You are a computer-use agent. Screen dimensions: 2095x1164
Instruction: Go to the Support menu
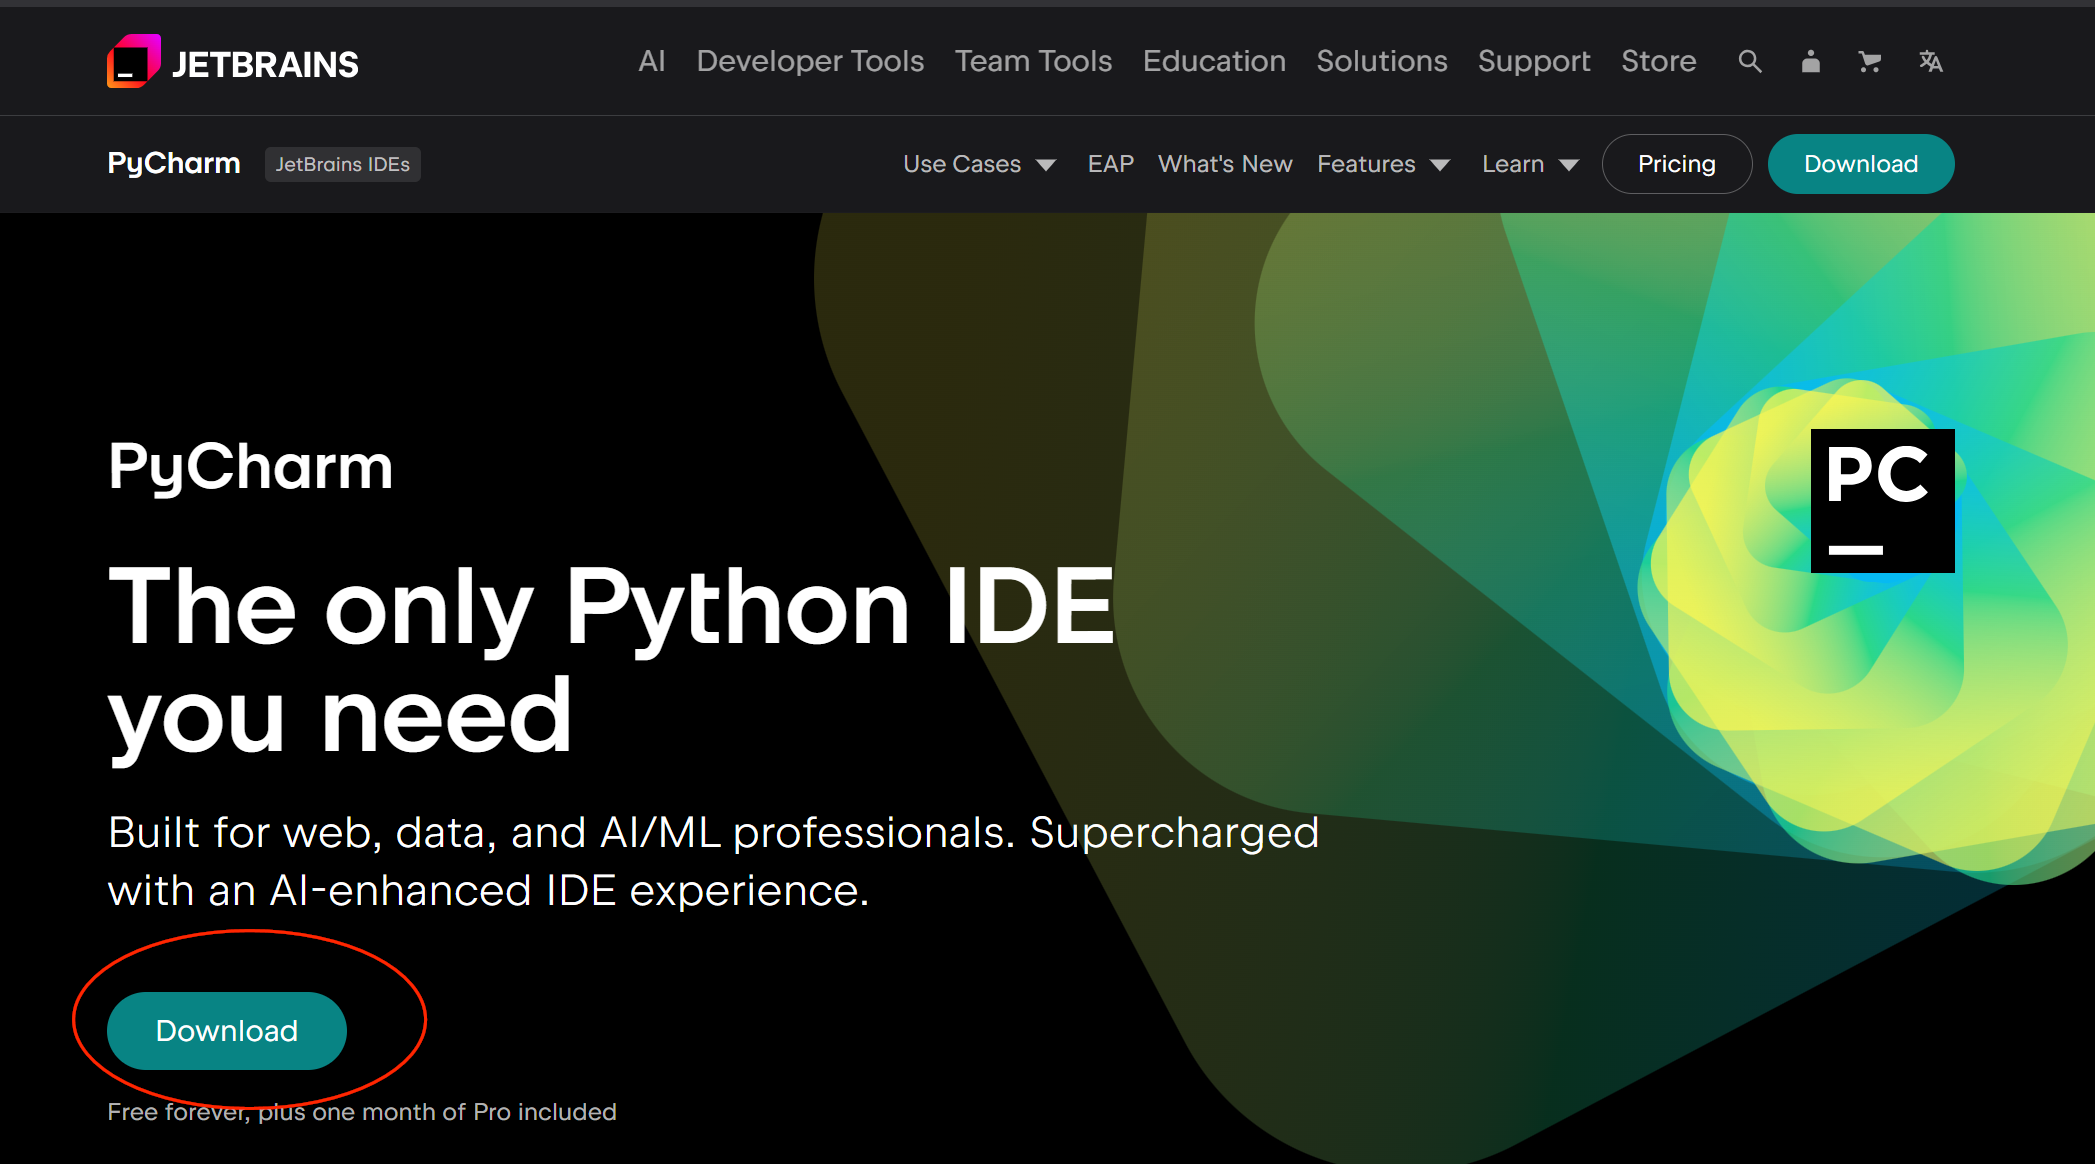coord(1534,62)
